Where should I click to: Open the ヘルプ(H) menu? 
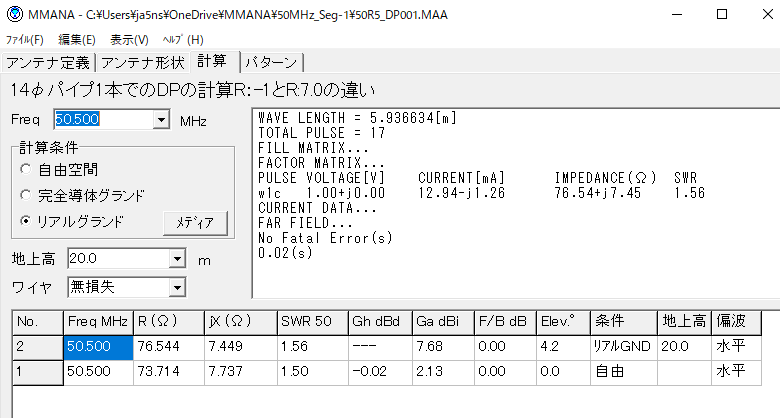(182, 40)
